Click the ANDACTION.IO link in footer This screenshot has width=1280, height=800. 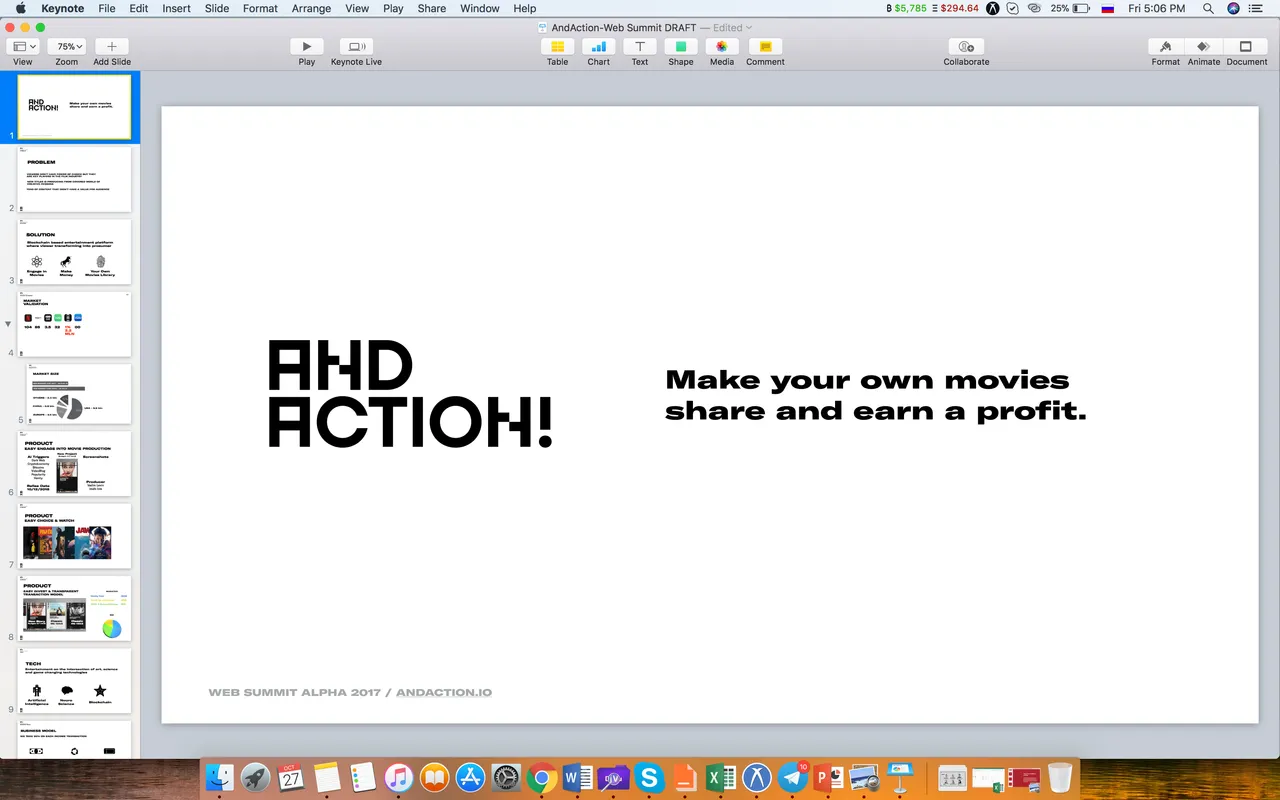(x=444, y=692)
